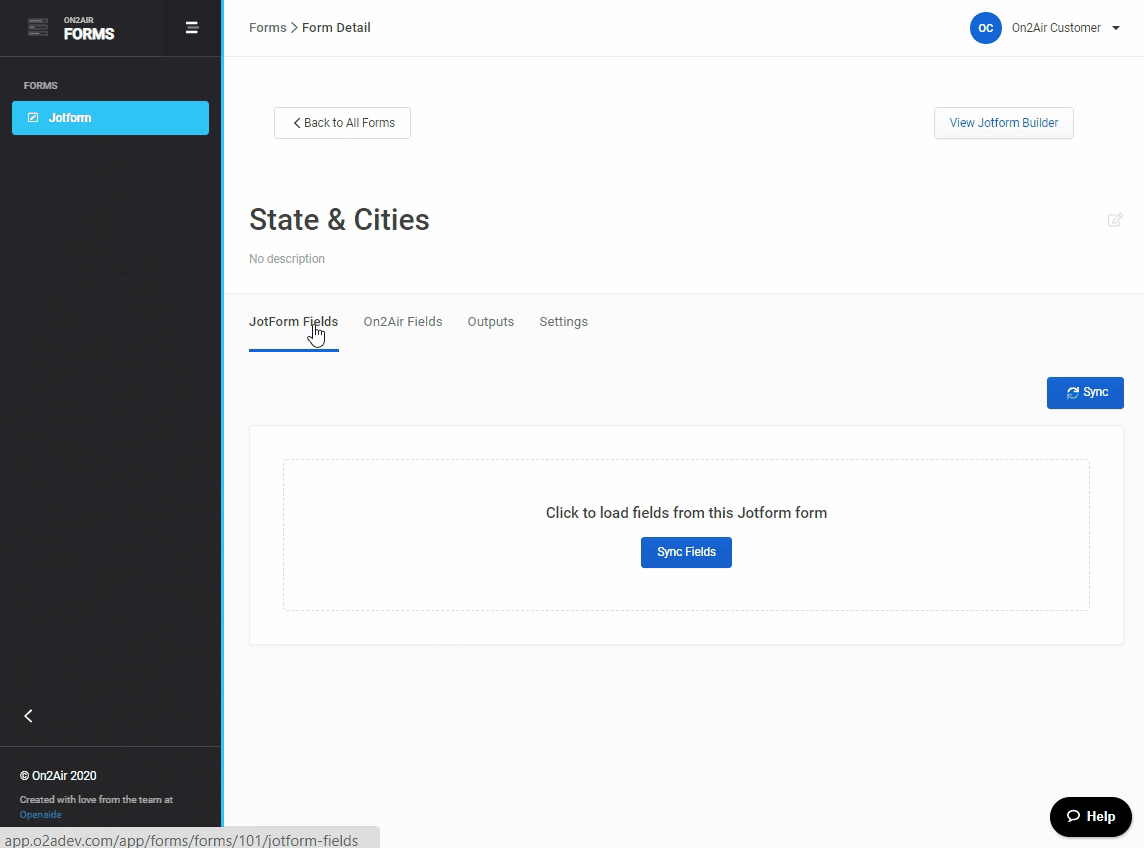Click the Forms breadcrumb link
This screenshot has height=848, width=1144.
click(267, 28)
